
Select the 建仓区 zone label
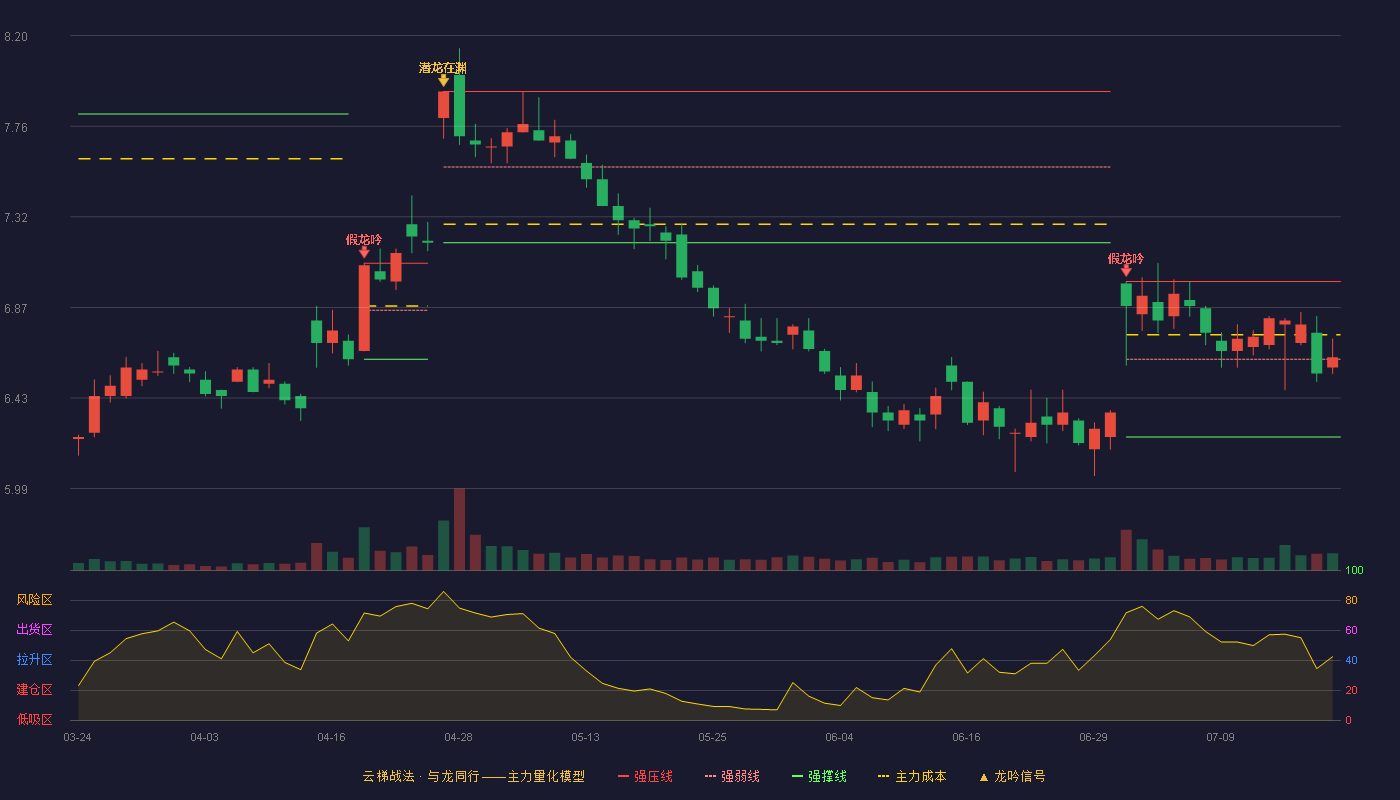(x=34, y=690)
